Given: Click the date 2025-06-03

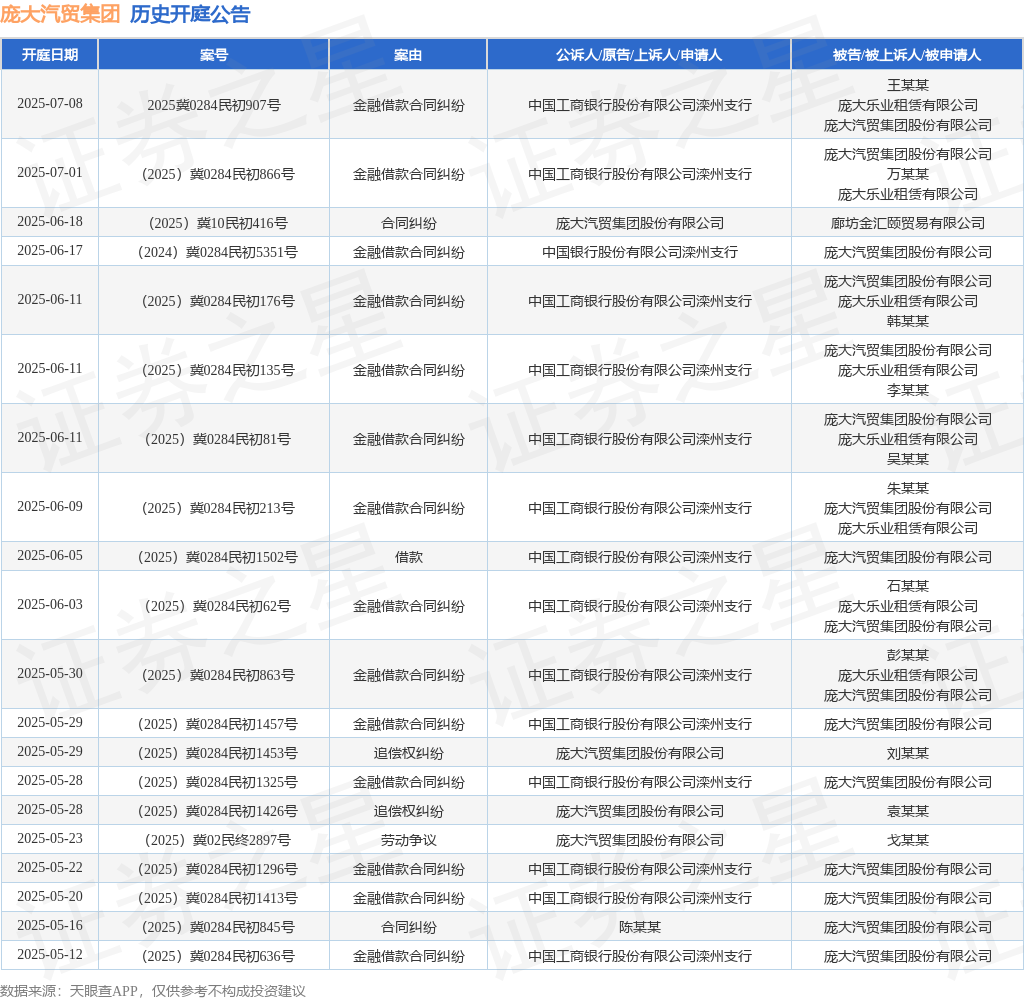Looking at the screenshot, I should [x=50, y=604].
